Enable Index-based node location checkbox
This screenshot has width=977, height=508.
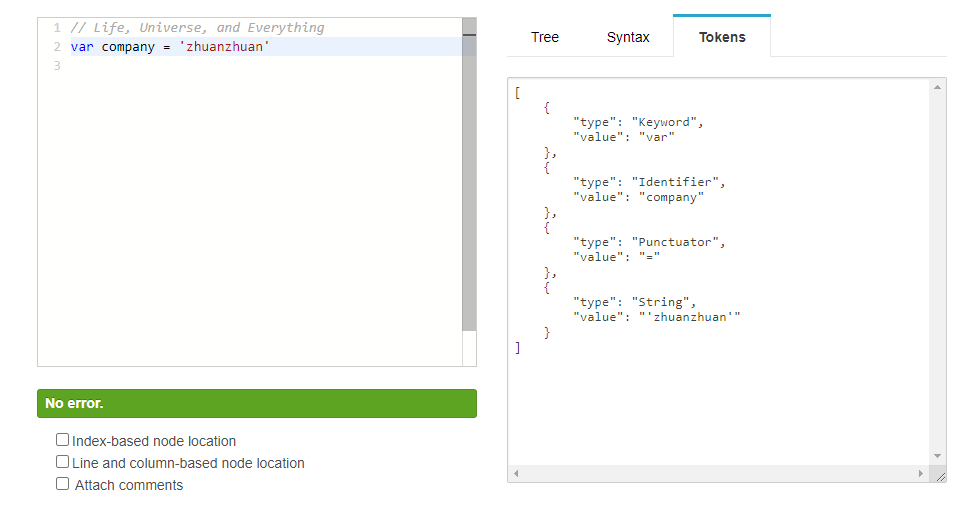[x=63, y=440]
